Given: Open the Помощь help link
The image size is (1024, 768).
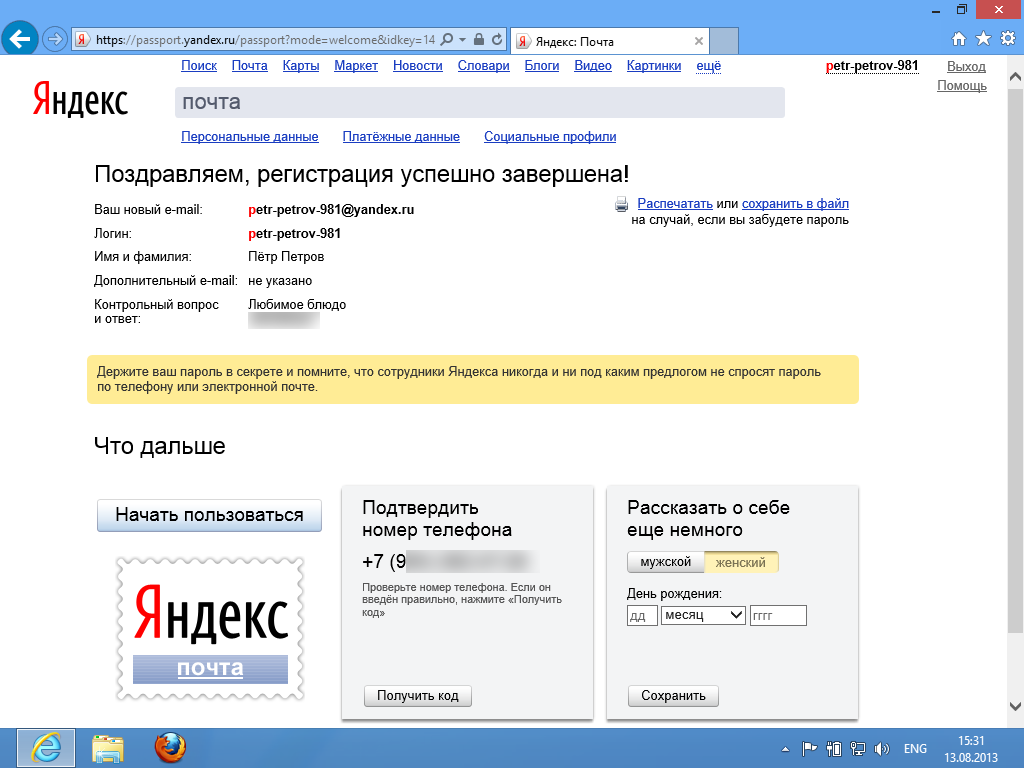Looking at the screenshot, I should [962, 86].
